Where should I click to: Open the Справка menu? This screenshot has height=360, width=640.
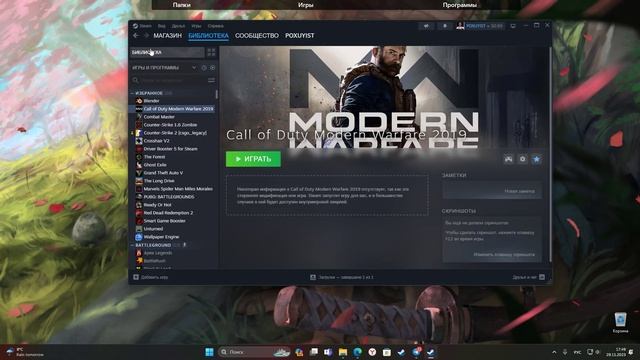coord(216,26)
